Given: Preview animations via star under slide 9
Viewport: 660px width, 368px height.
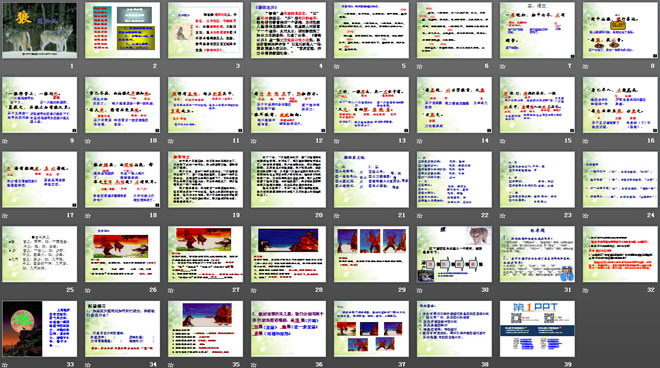Looking at the screenshot, I should click(5, 141).
